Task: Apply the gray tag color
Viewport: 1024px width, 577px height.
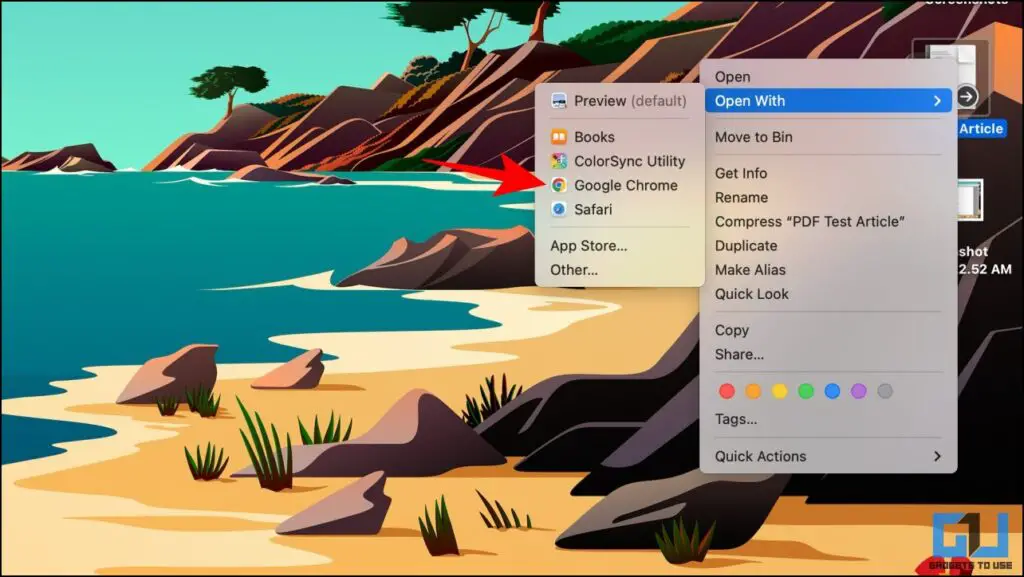Action: [885, 391]
